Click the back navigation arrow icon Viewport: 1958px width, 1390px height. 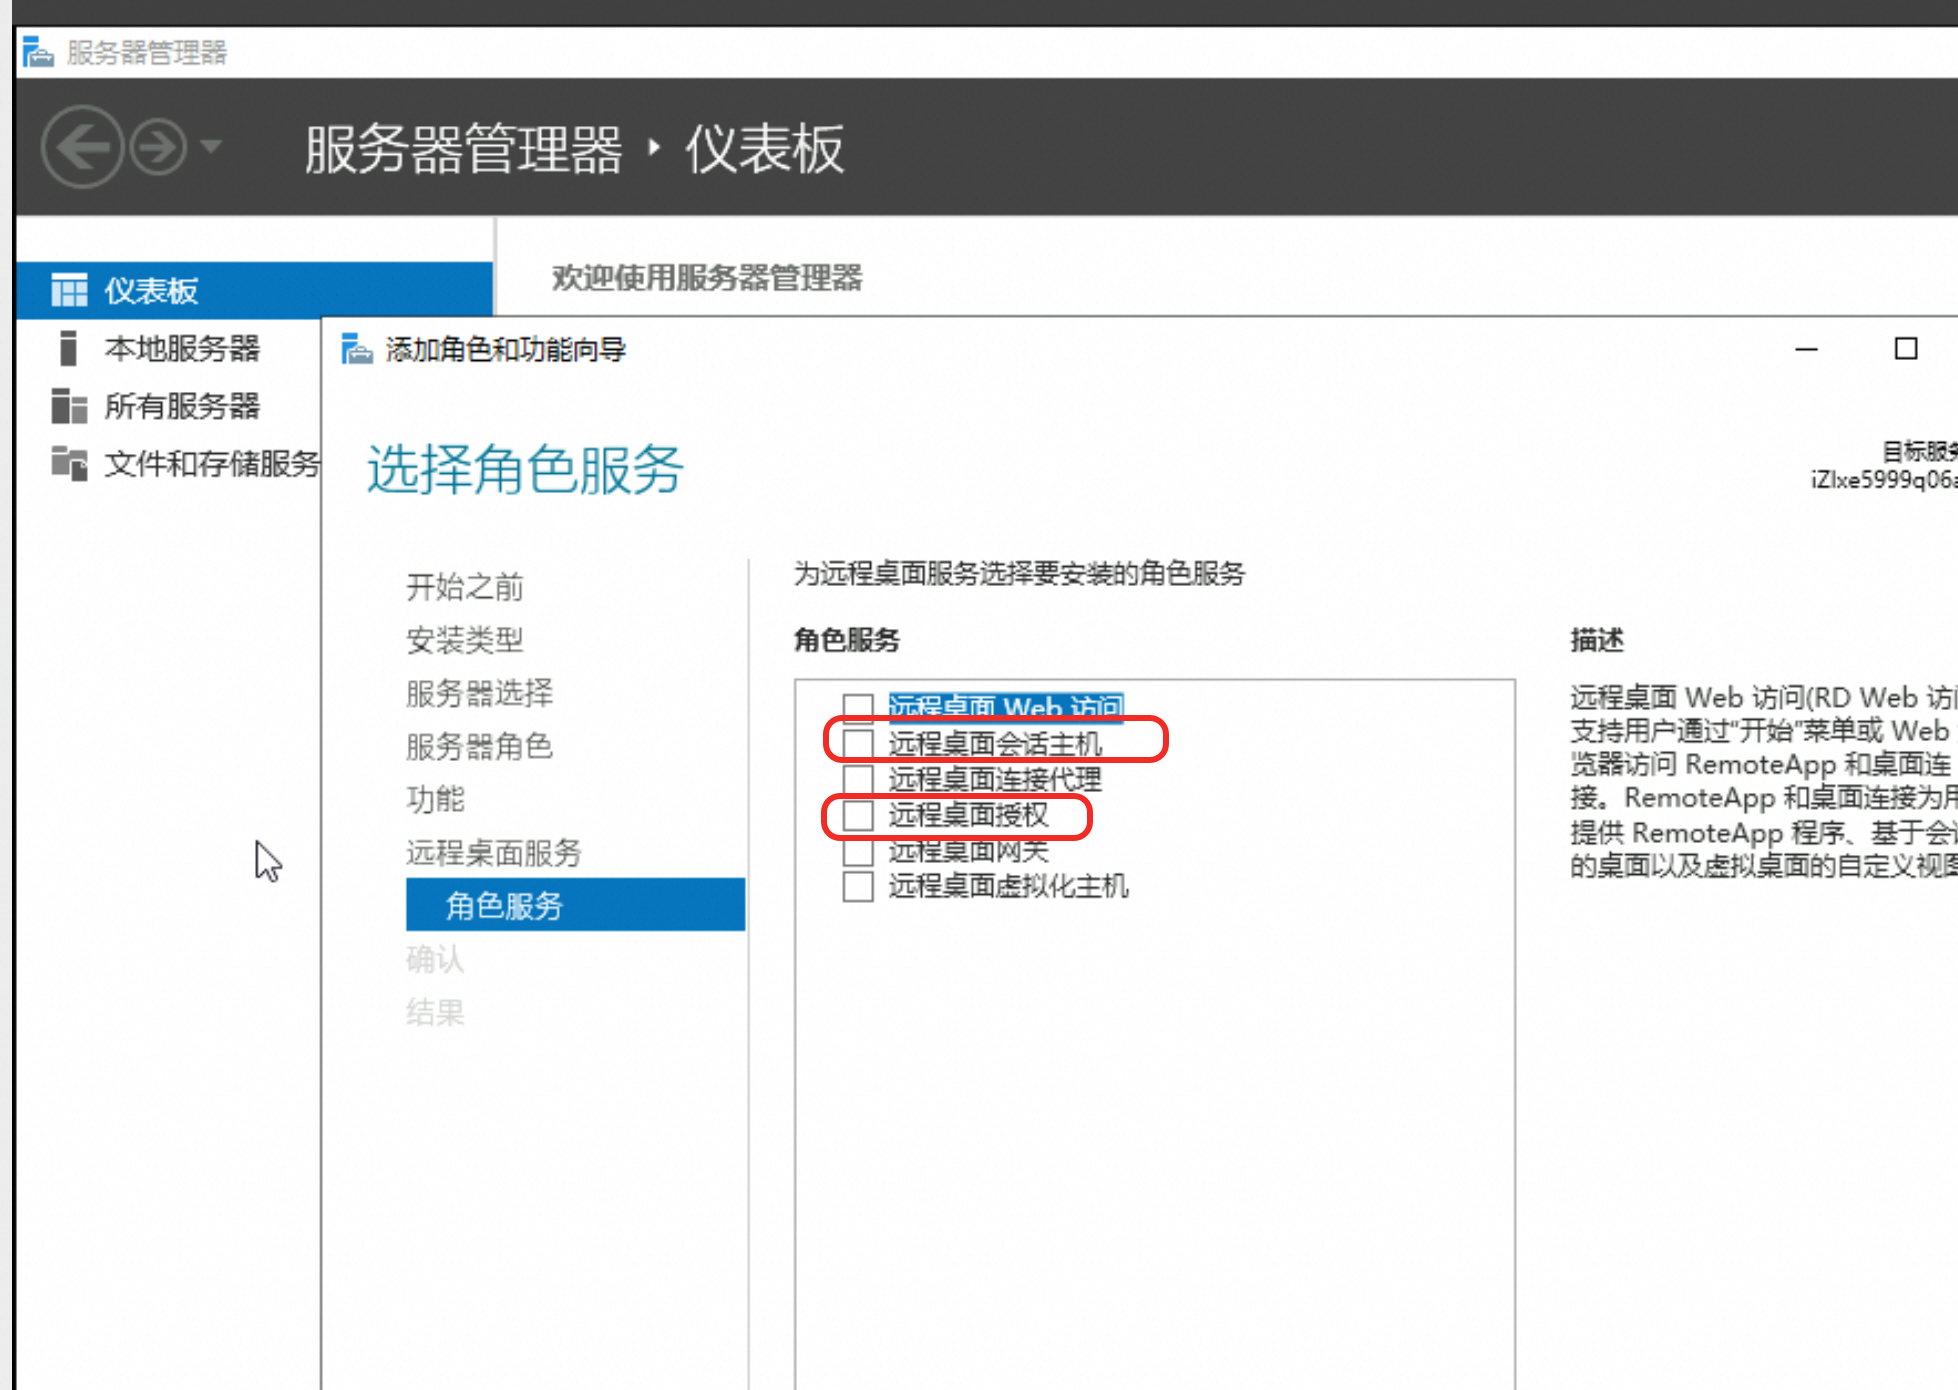click(x=82, y=148)
